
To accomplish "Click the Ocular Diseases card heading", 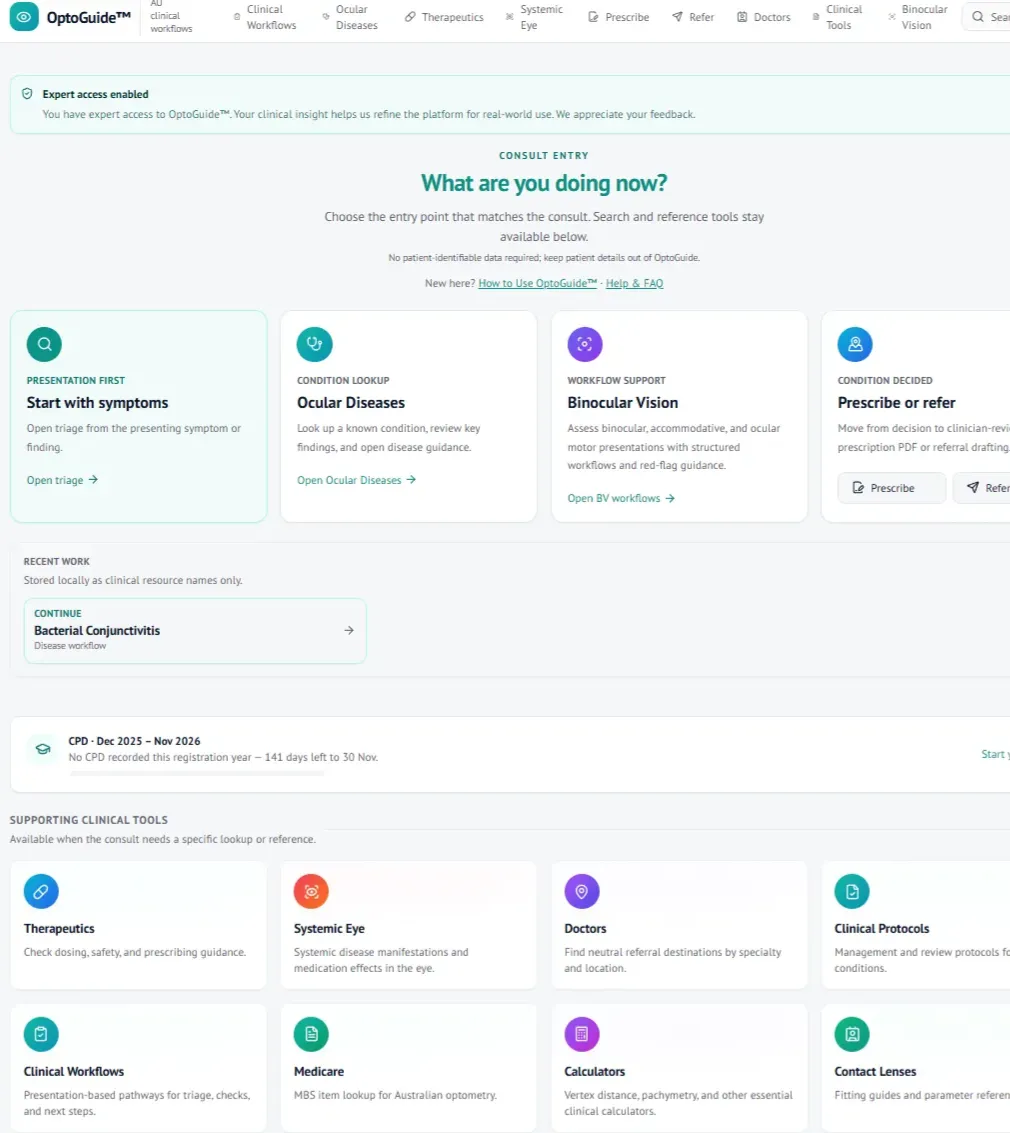I will [x=351, y=403].
